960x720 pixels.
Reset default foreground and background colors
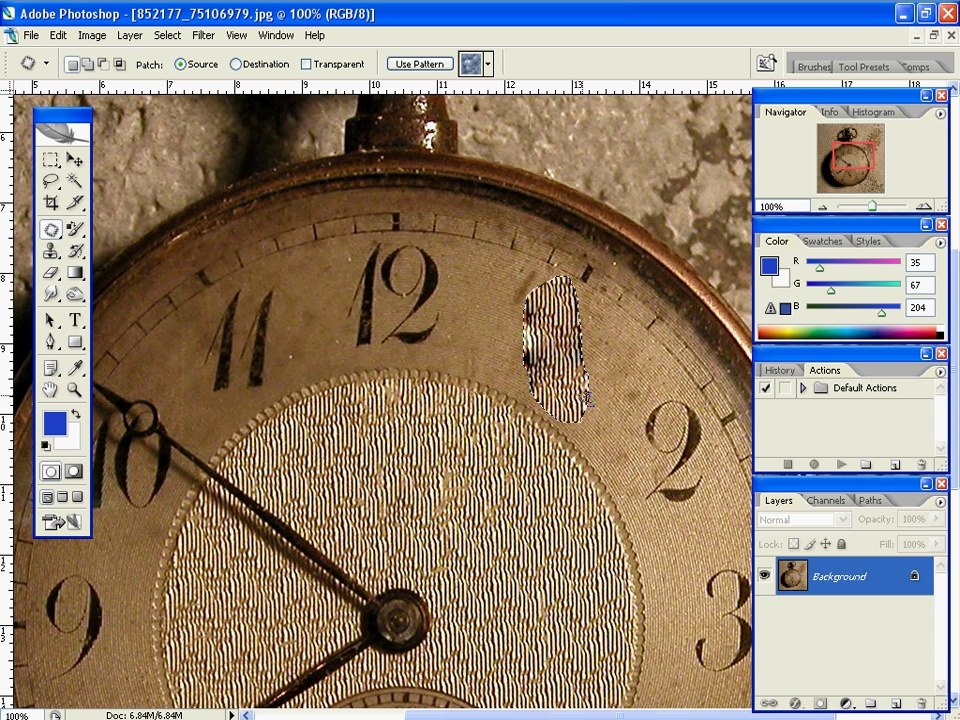click(x=46, y=446)
